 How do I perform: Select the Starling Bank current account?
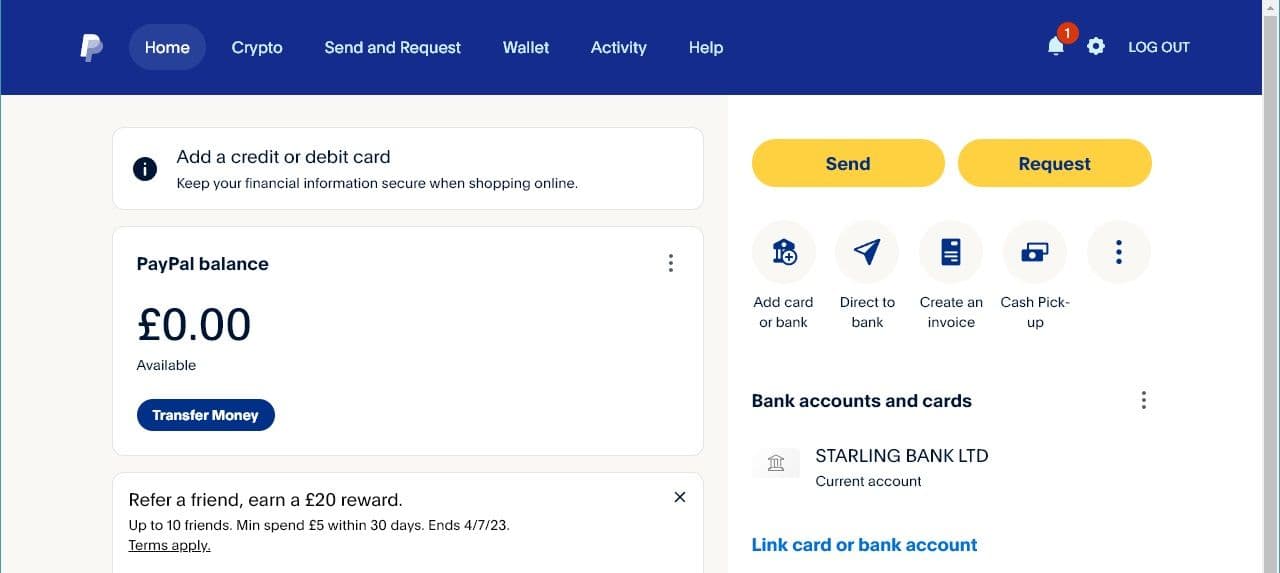click(900, 466)
